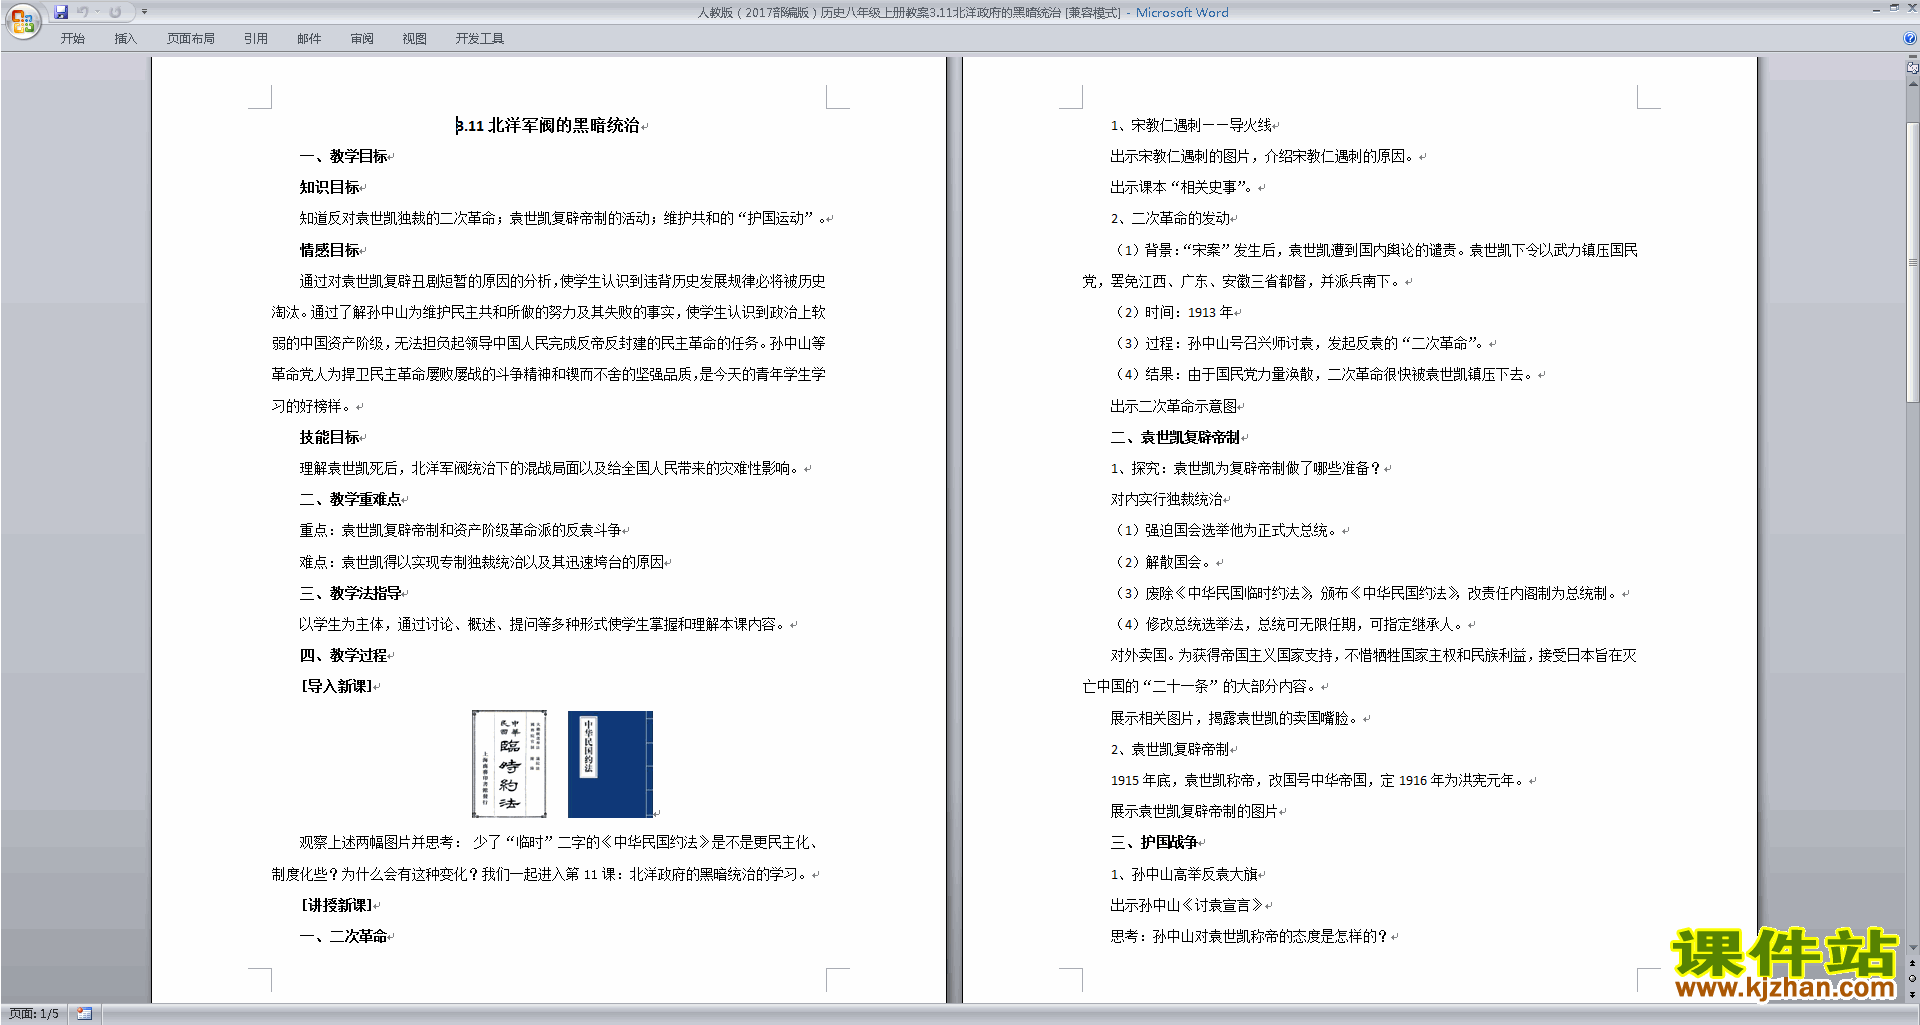Click the heading 知识目标
This screenshot has height=1025, width=1920.
329,187
